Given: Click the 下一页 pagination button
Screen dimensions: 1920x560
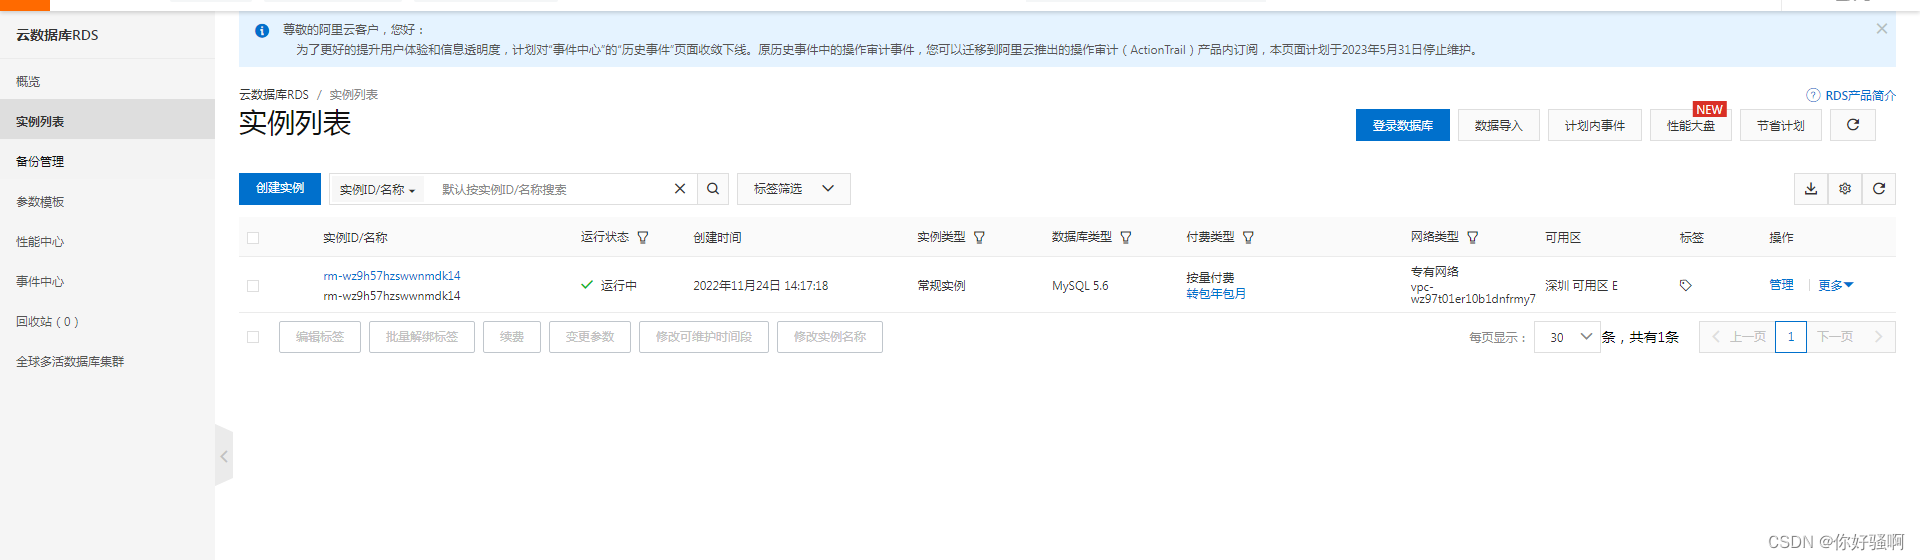Looking at the screenshot, I should (x=1850, y=337).
